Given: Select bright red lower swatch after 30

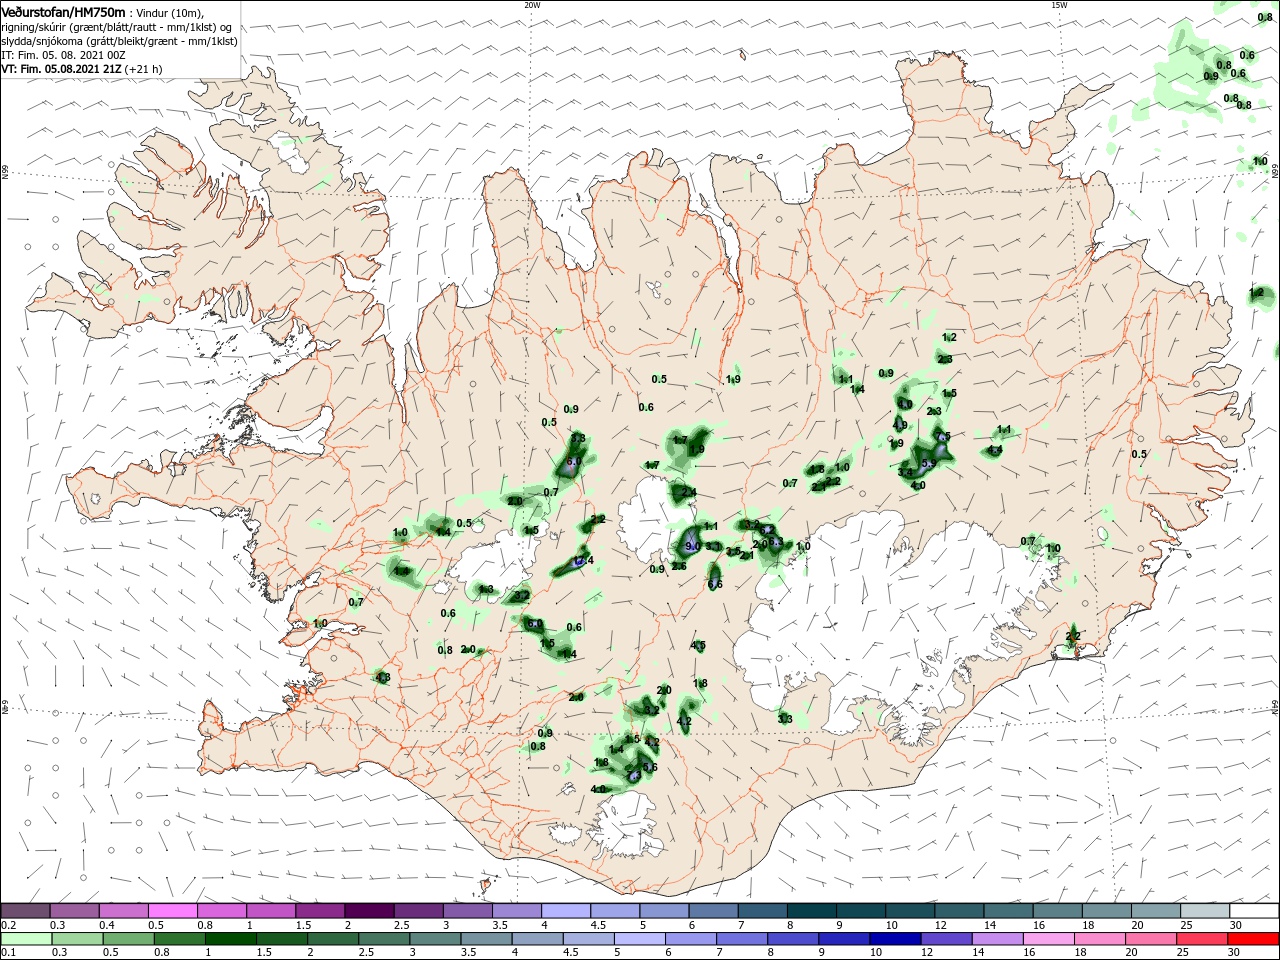Looking at the screenshot, I should [1254, 939].
